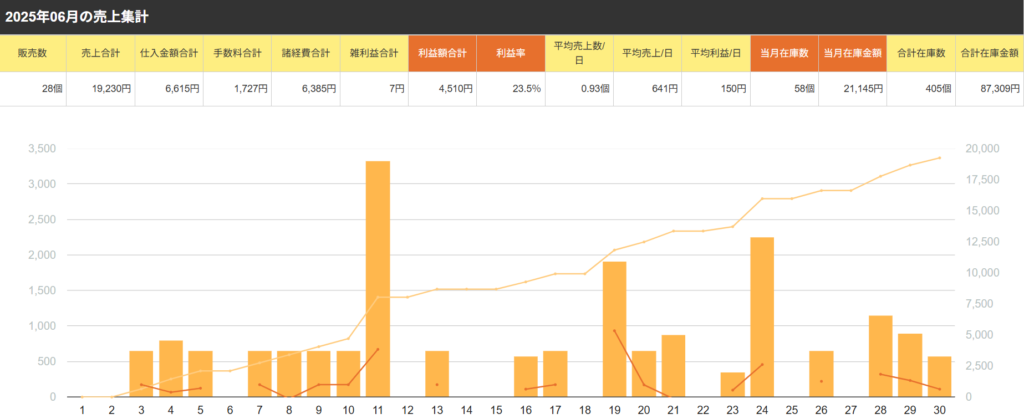Click the bar for day 13
Viewport: 1024px width, 419px height.
pos(437,374)
